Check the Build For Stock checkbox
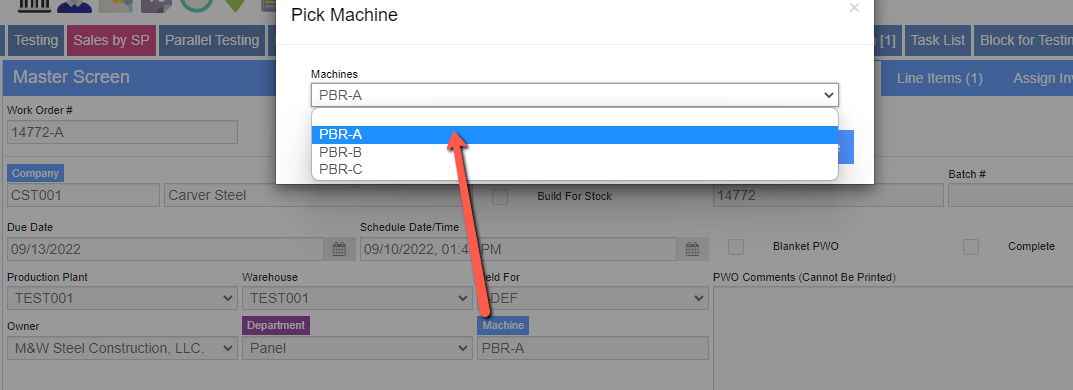1073x390 pixels. (x=500, y=196)
